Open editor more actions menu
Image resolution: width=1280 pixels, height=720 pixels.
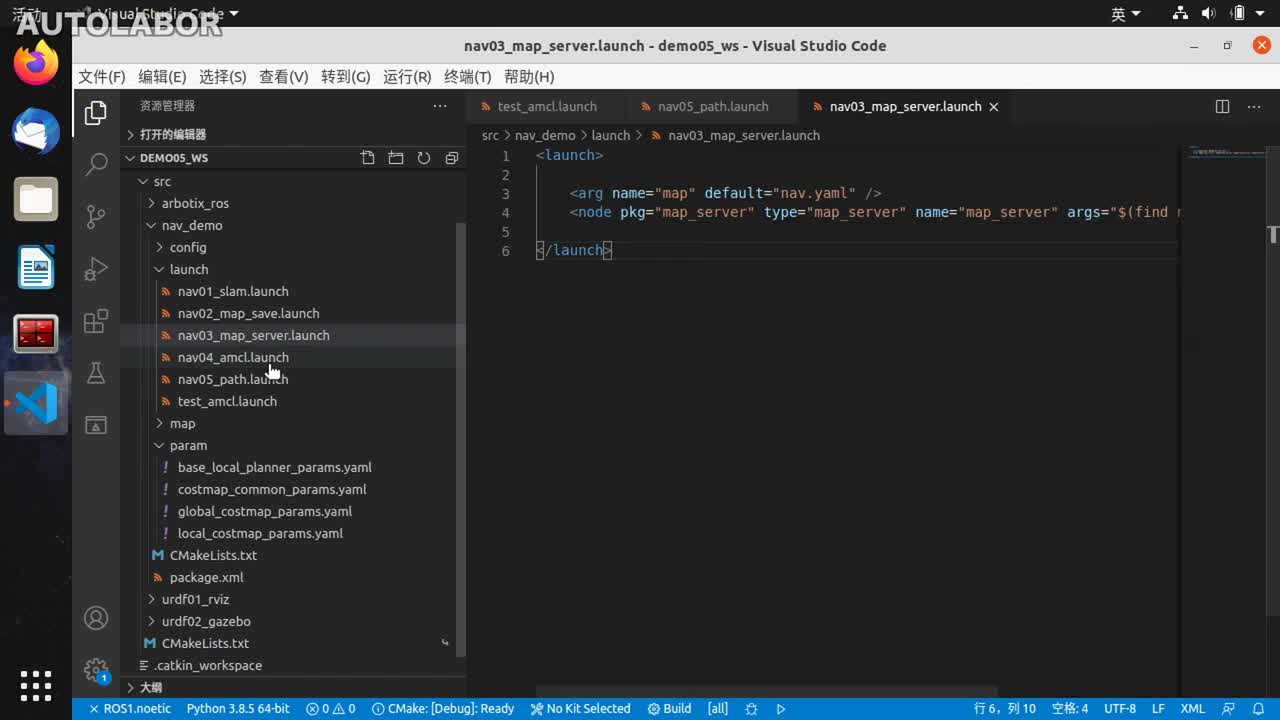coord(1256,107)
